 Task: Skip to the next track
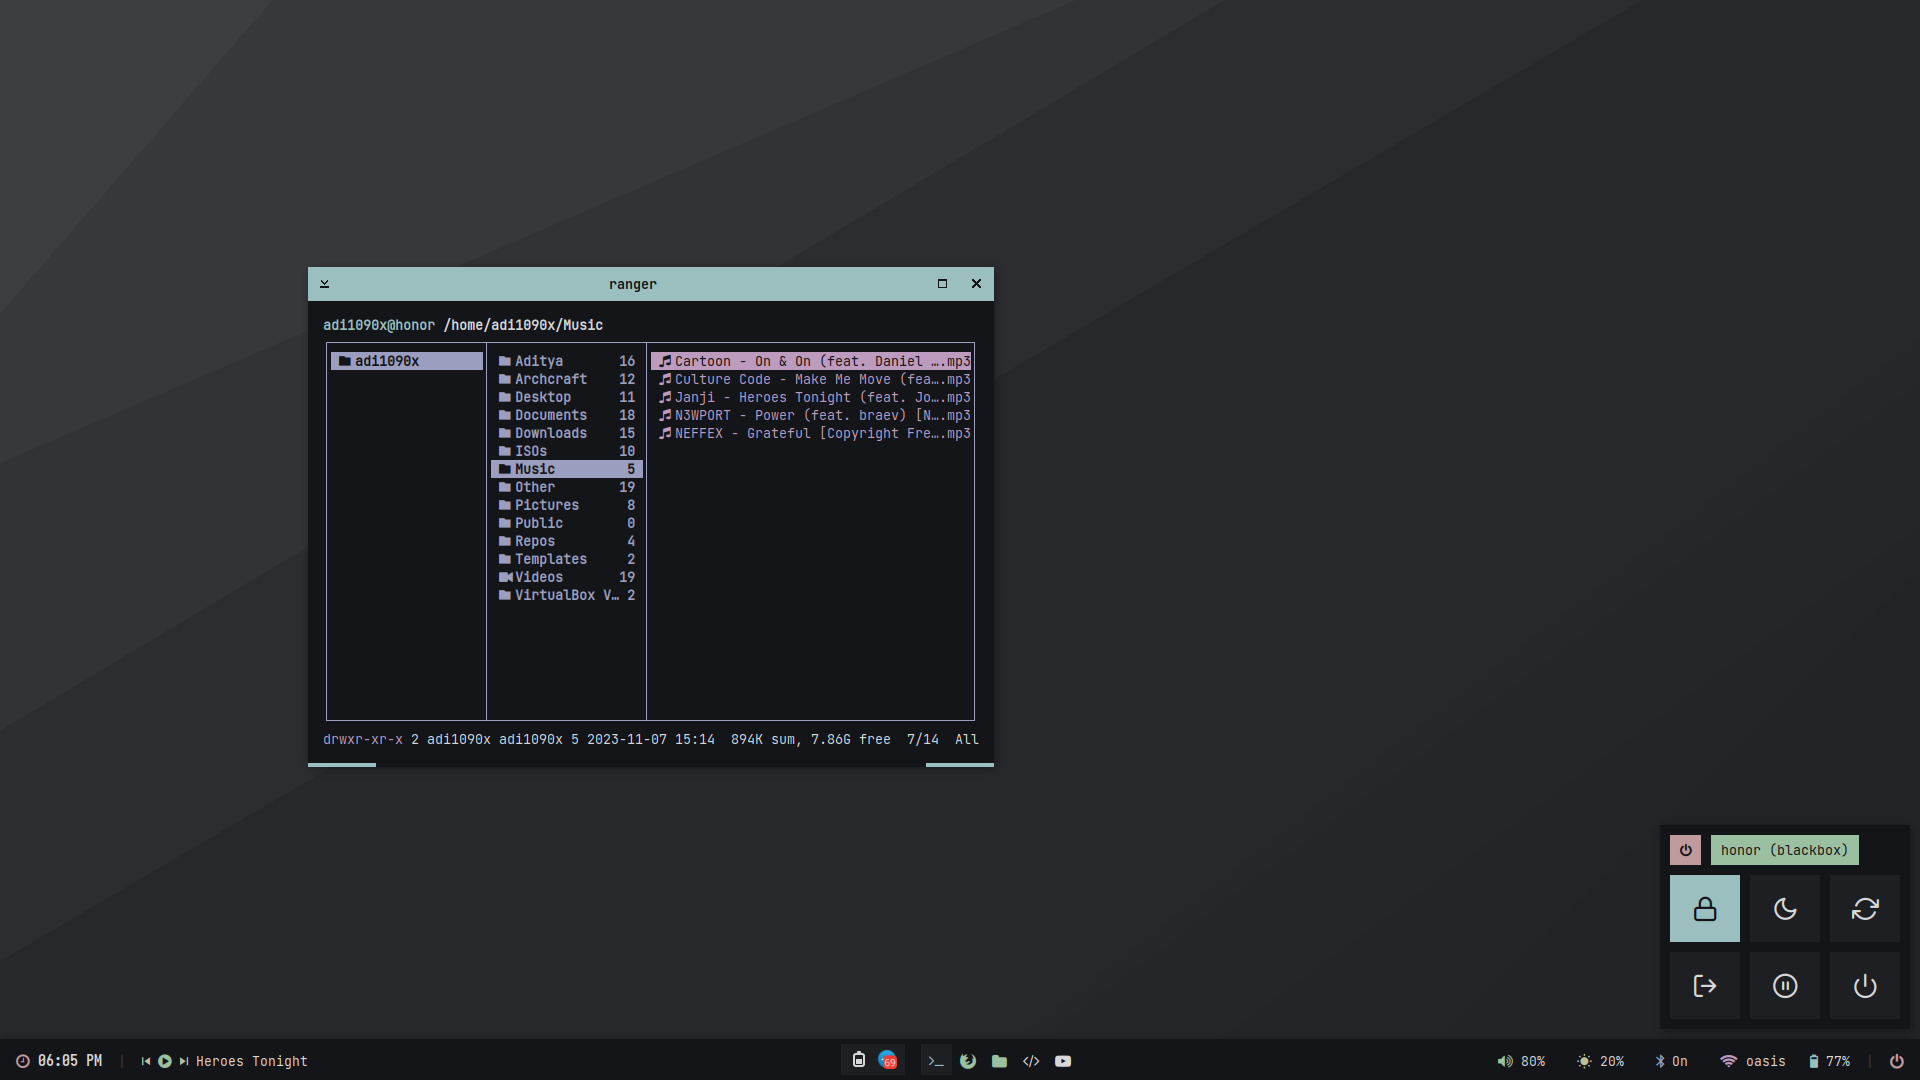pos(184,1061)
